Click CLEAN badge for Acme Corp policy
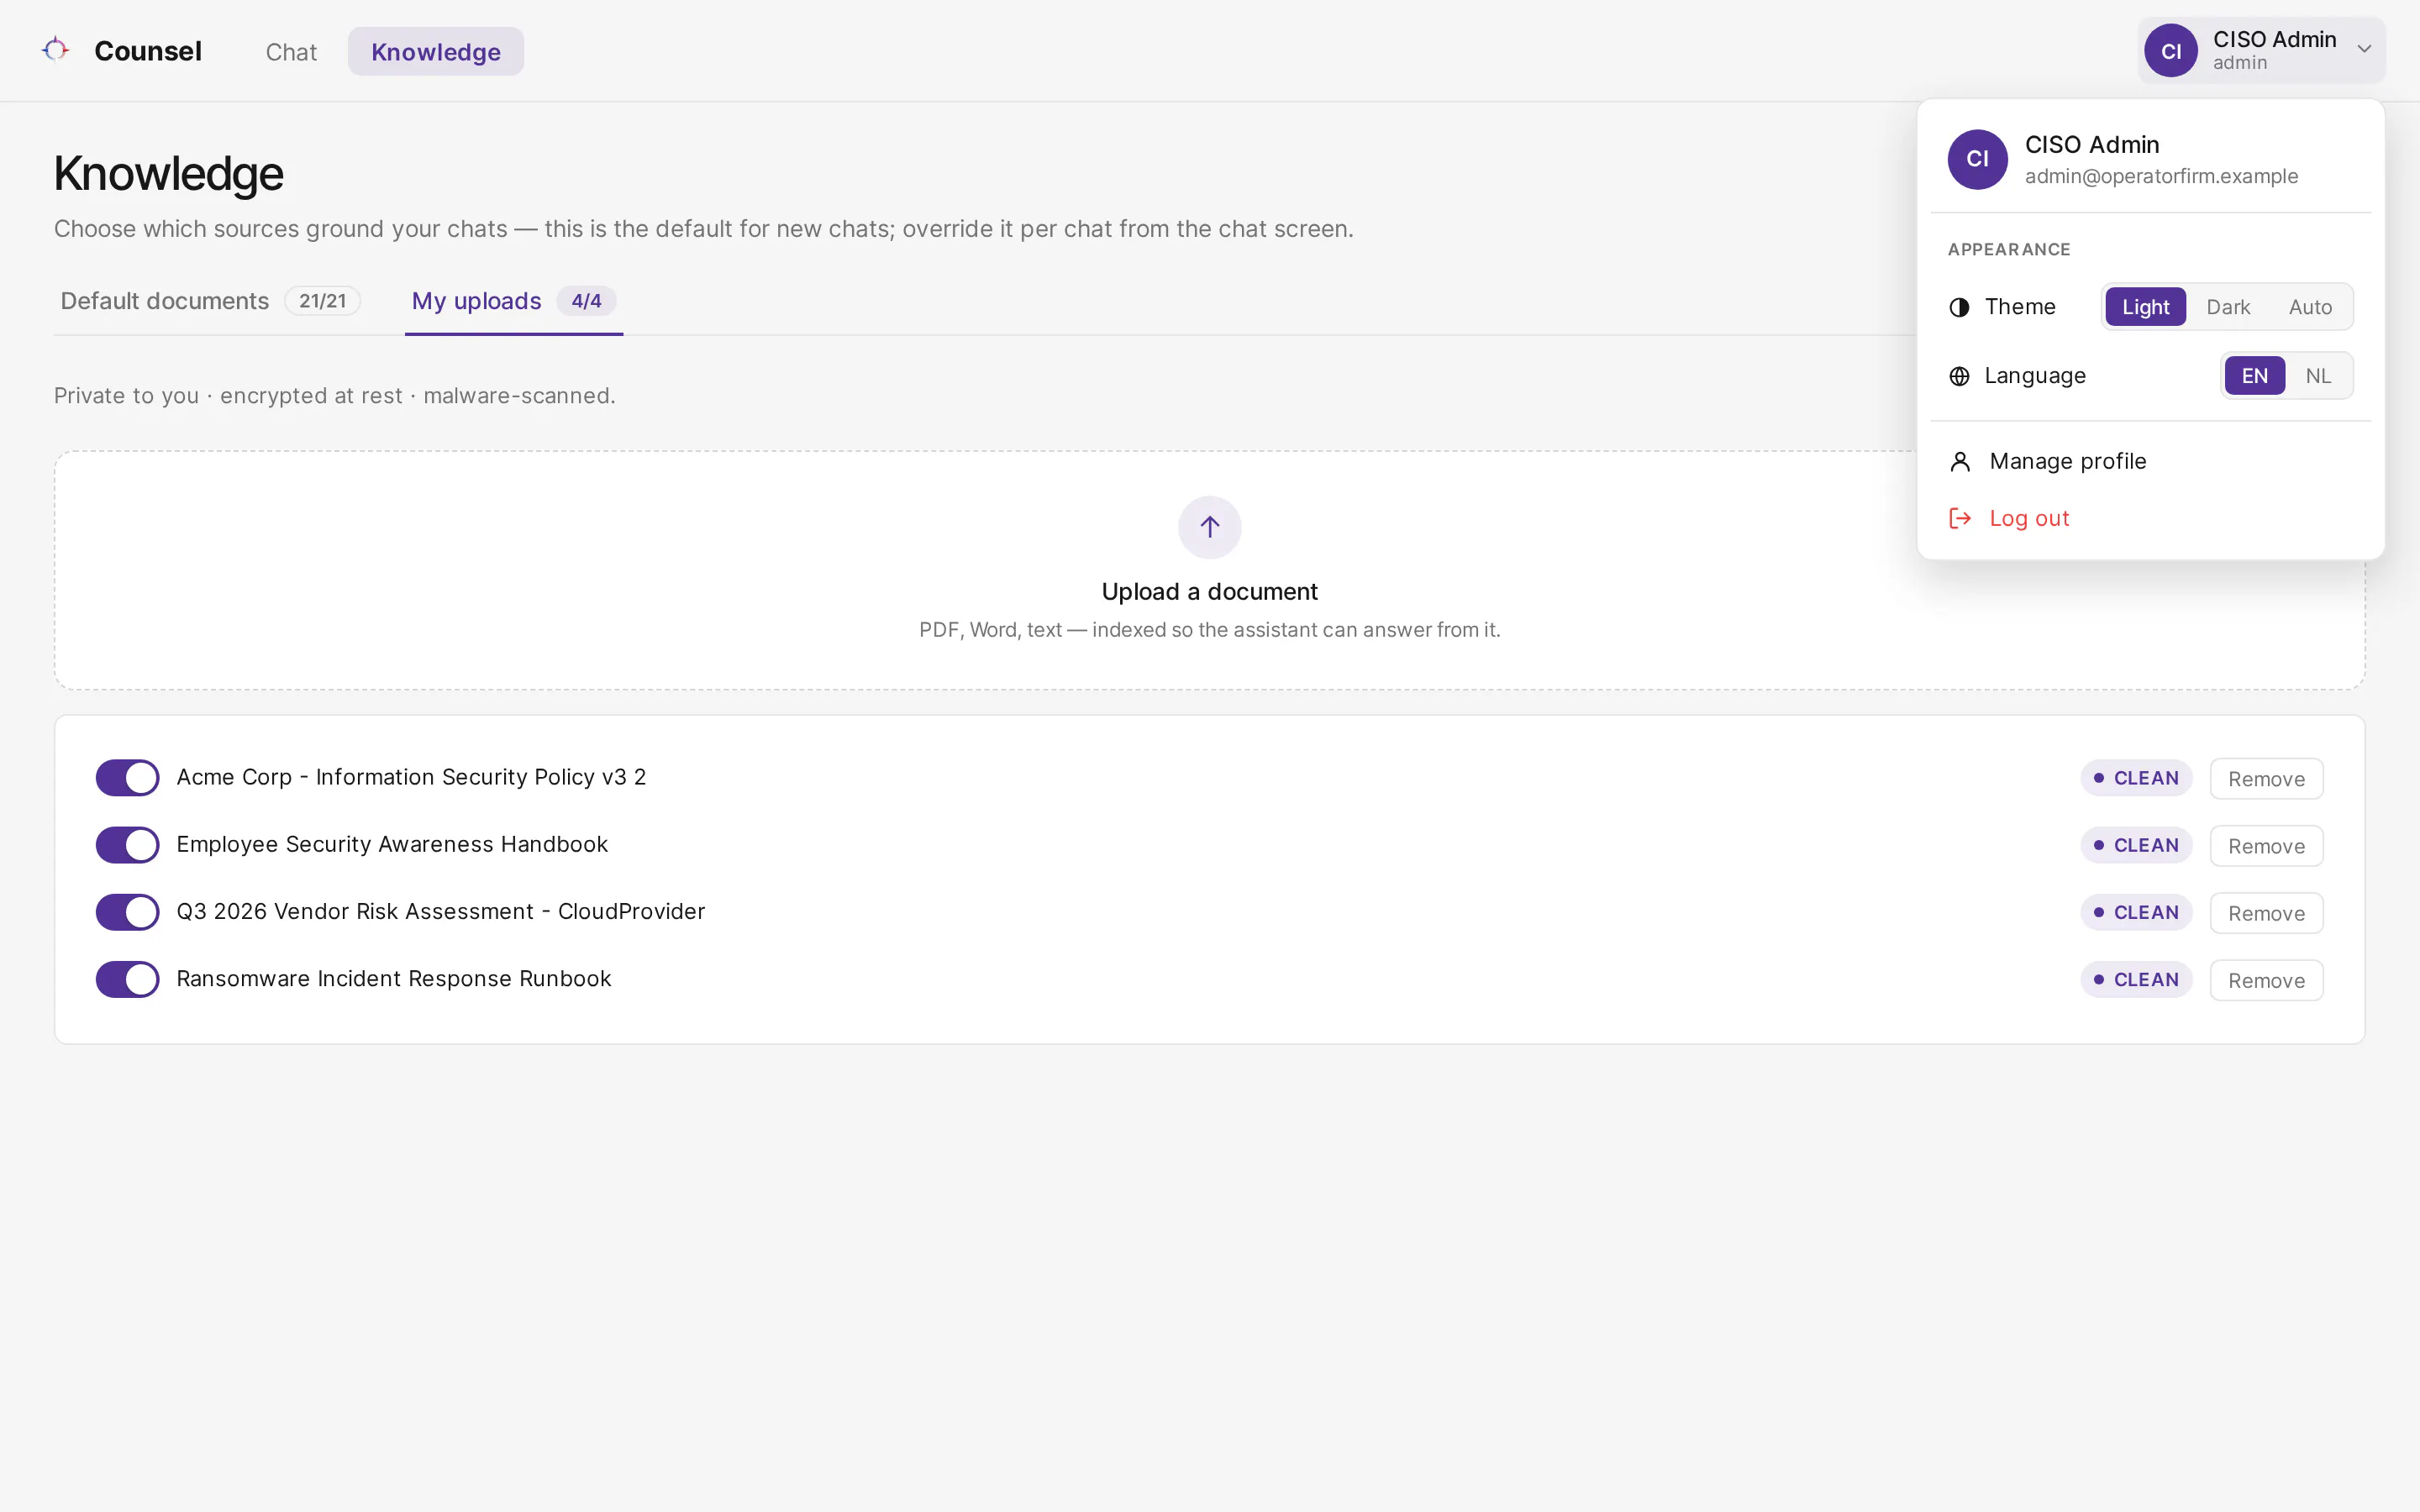Screen dimensions: 2420x1512 (2136, 778)
